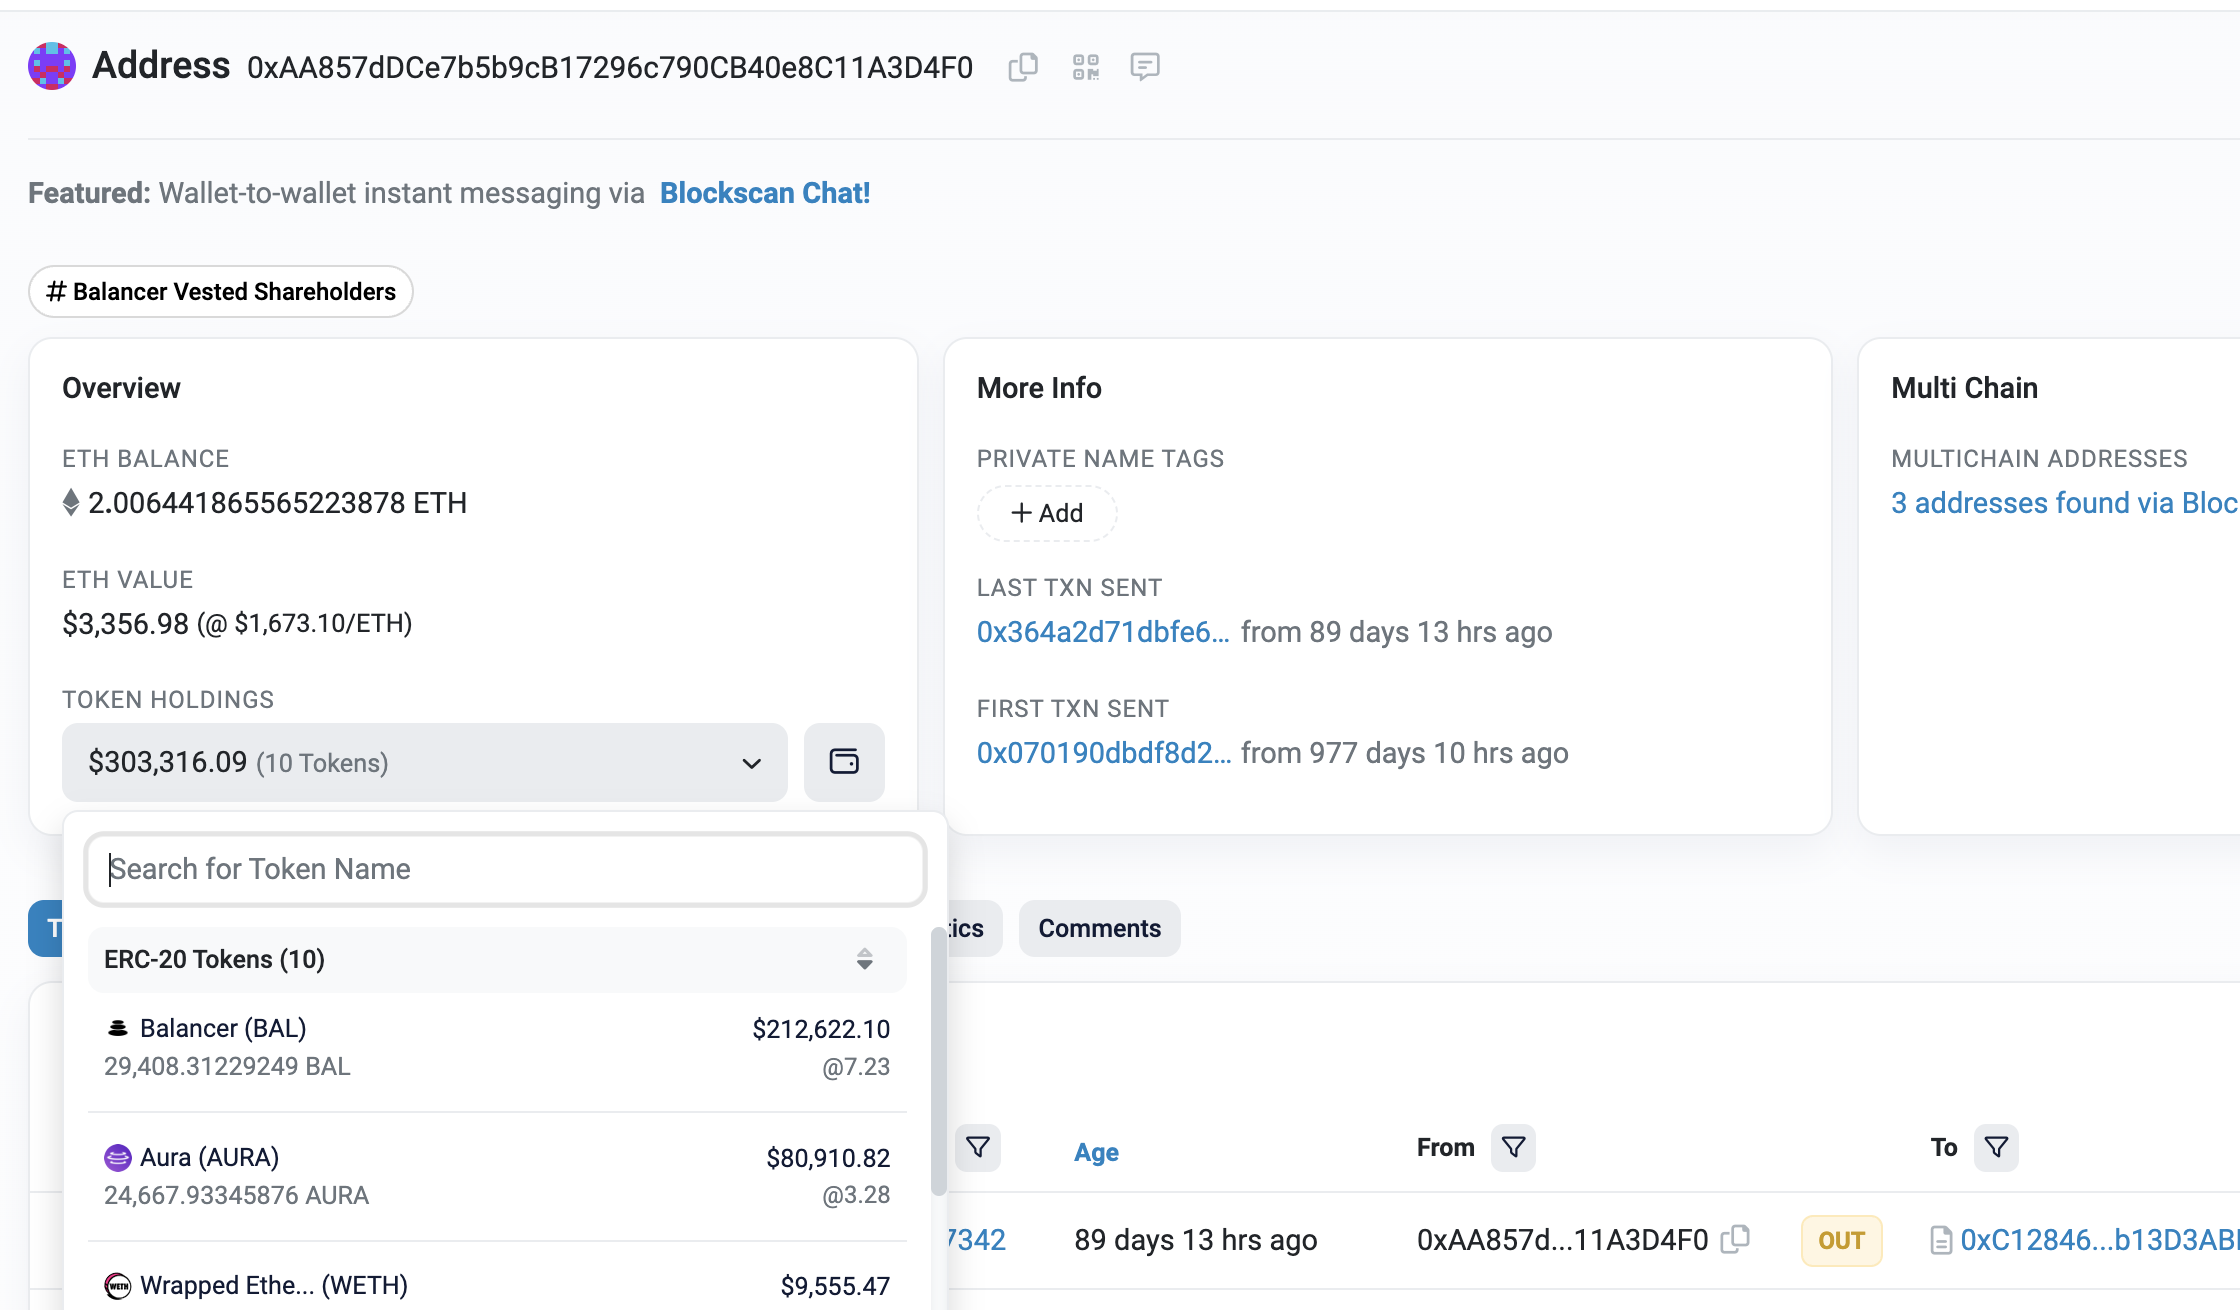The image size is (2240, 1310).
Task: Open the To column filter
Action: pyautogui.click(x=1996, y=1147)
